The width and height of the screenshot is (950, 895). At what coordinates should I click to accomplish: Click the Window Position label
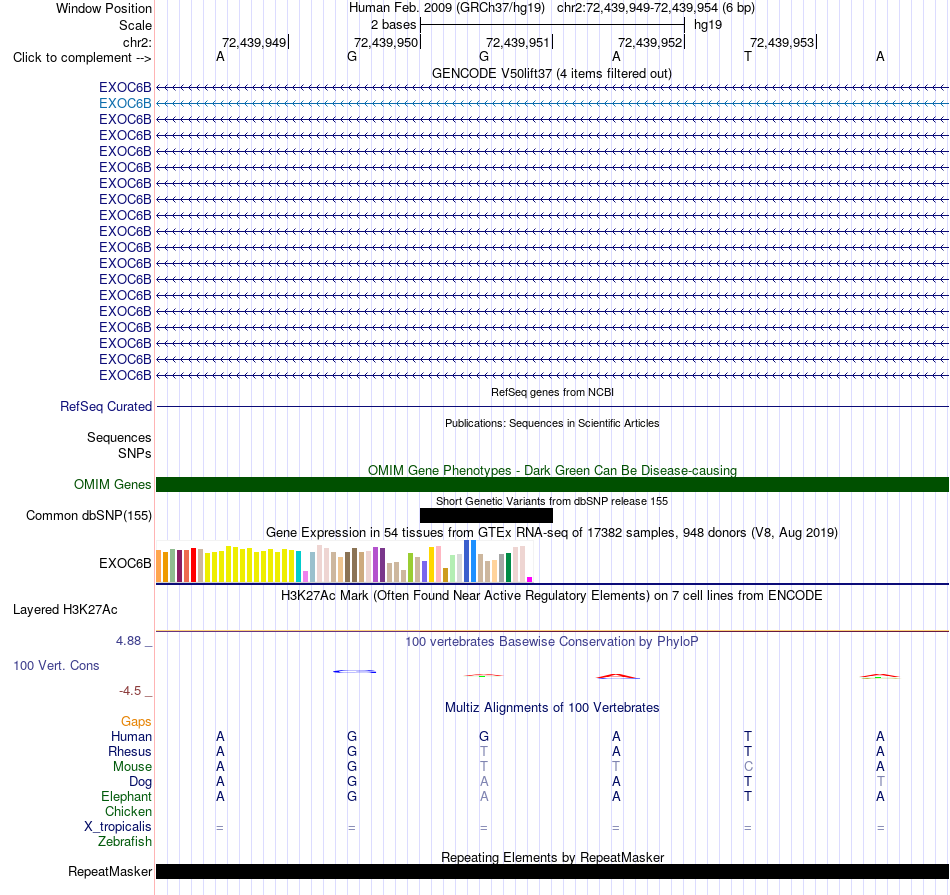pyautogui.click(x=104, y=8)
